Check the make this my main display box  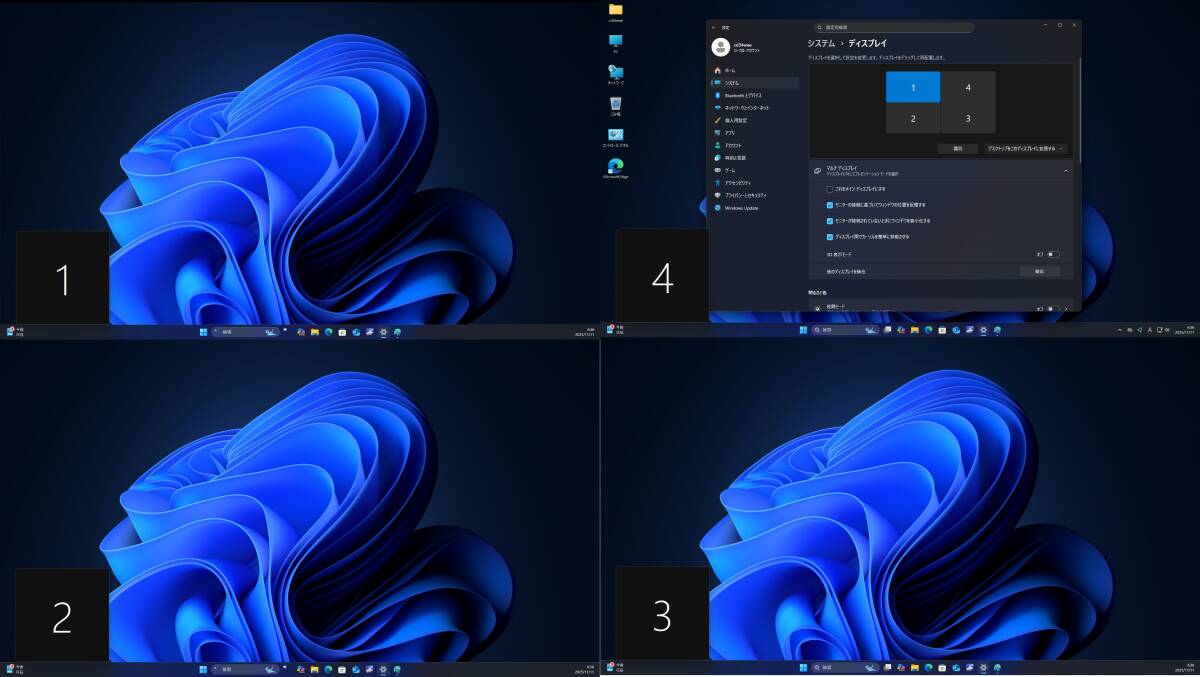(830, 188)
